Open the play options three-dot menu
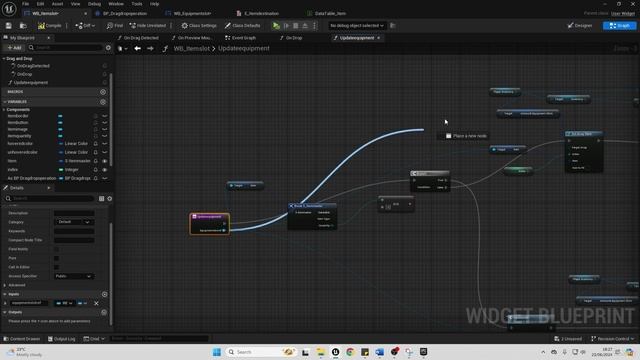Image resolution: width=640 pixels, height=360 pixels. click(x=314, y=26)
